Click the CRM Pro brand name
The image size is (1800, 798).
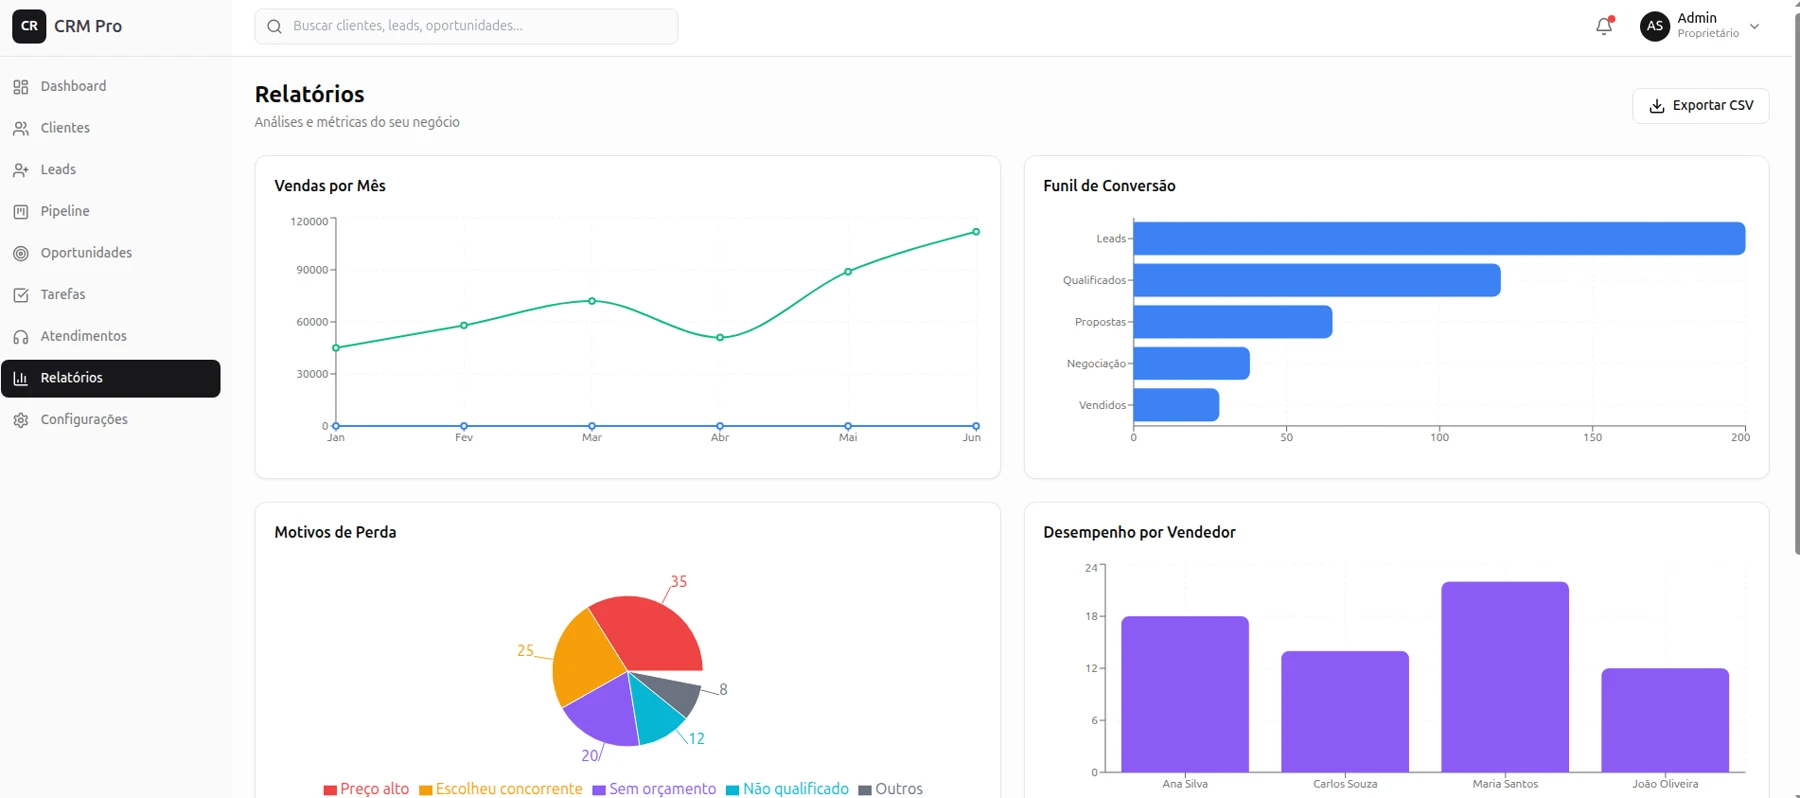click(x=88, y=26)
